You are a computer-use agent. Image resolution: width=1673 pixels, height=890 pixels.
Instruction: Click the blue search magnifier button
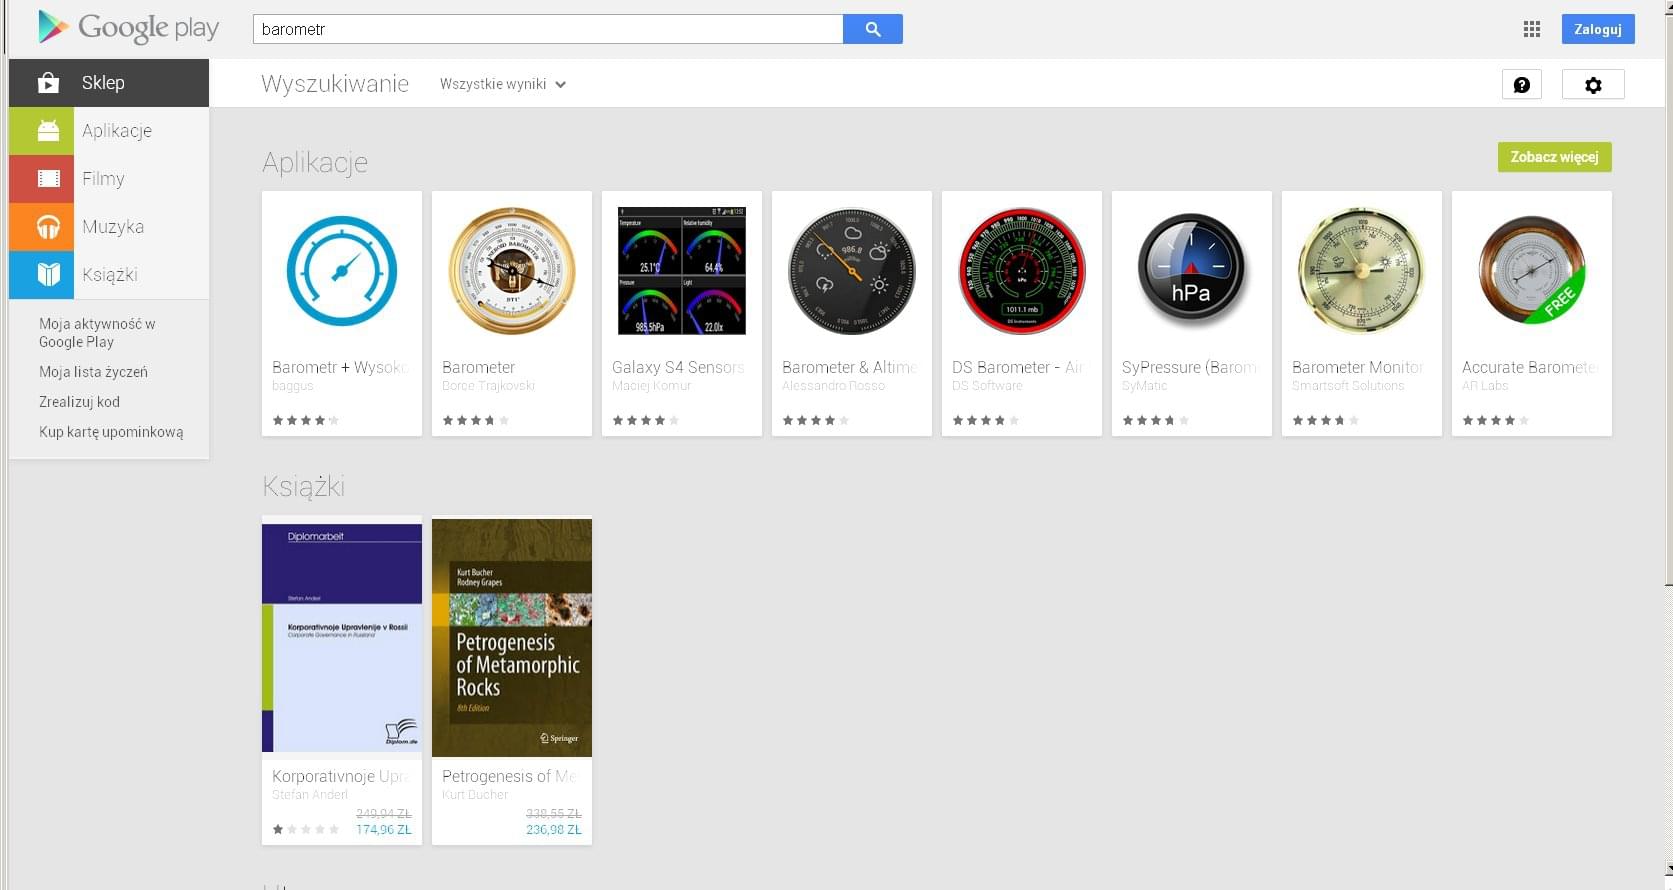tap(872, 29)
